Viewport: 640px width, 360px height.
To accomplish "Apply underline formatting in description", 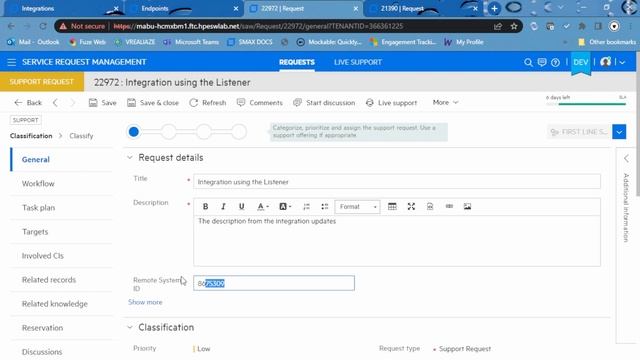I will (x=241, y=207).
